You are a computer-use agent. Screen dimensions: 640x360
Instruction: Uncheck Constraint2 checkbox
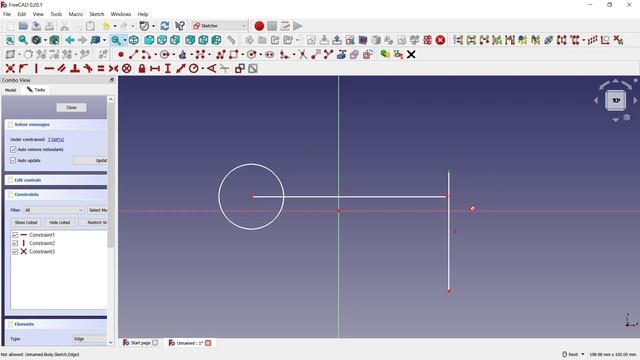(15, 243)
